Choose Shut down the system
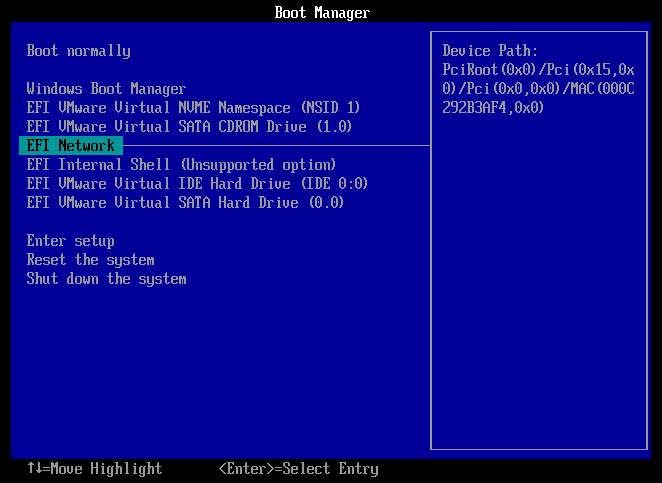The height and width of the screenshot is (483, 662). (106, 279)
